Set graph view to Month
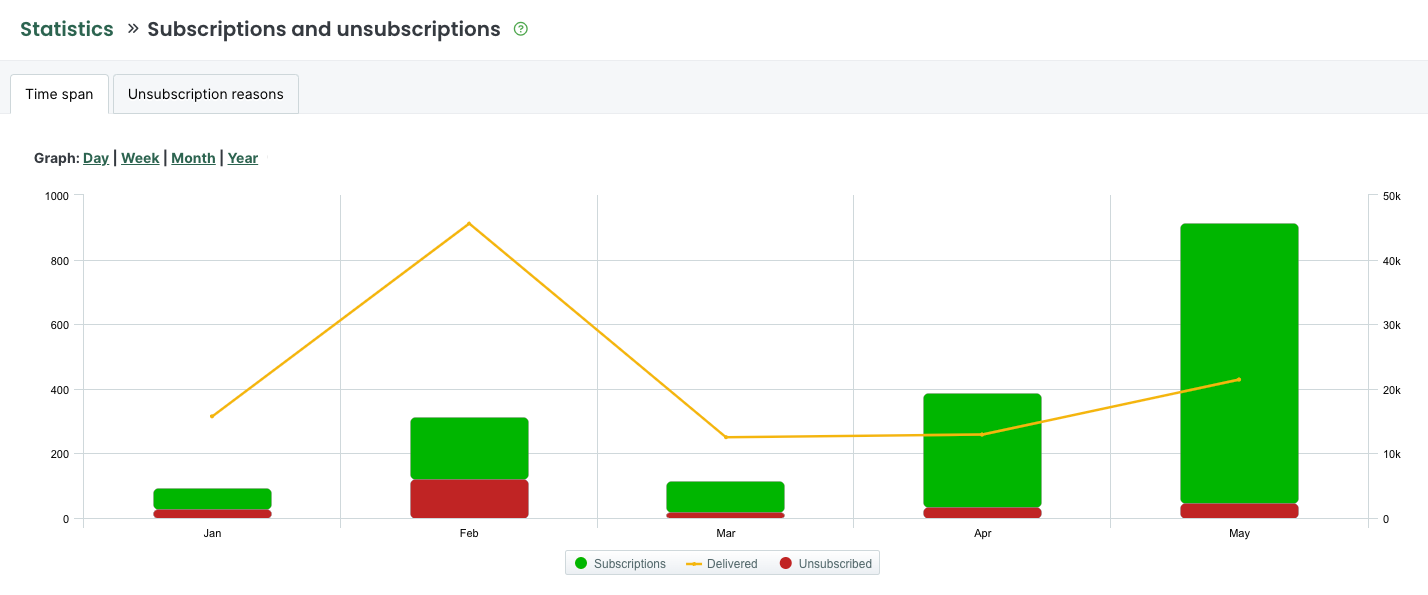 (x=193, y=158)
